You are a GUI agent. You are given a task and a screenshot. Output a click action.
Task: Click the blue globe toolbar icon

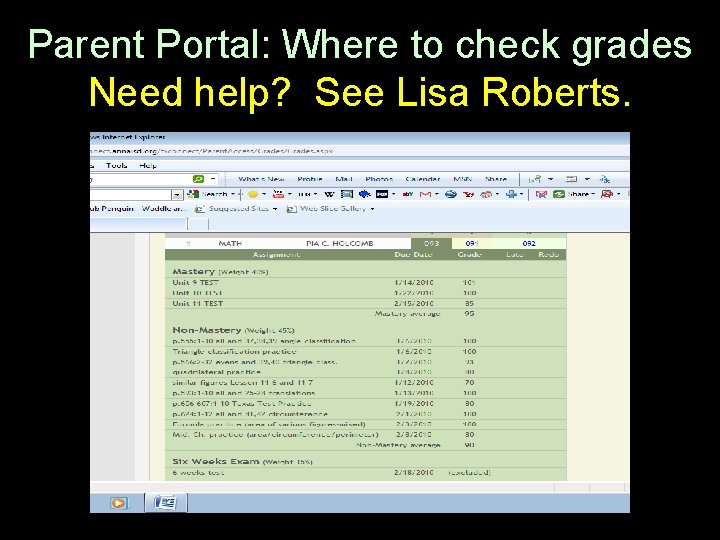(x=450, y=194)
